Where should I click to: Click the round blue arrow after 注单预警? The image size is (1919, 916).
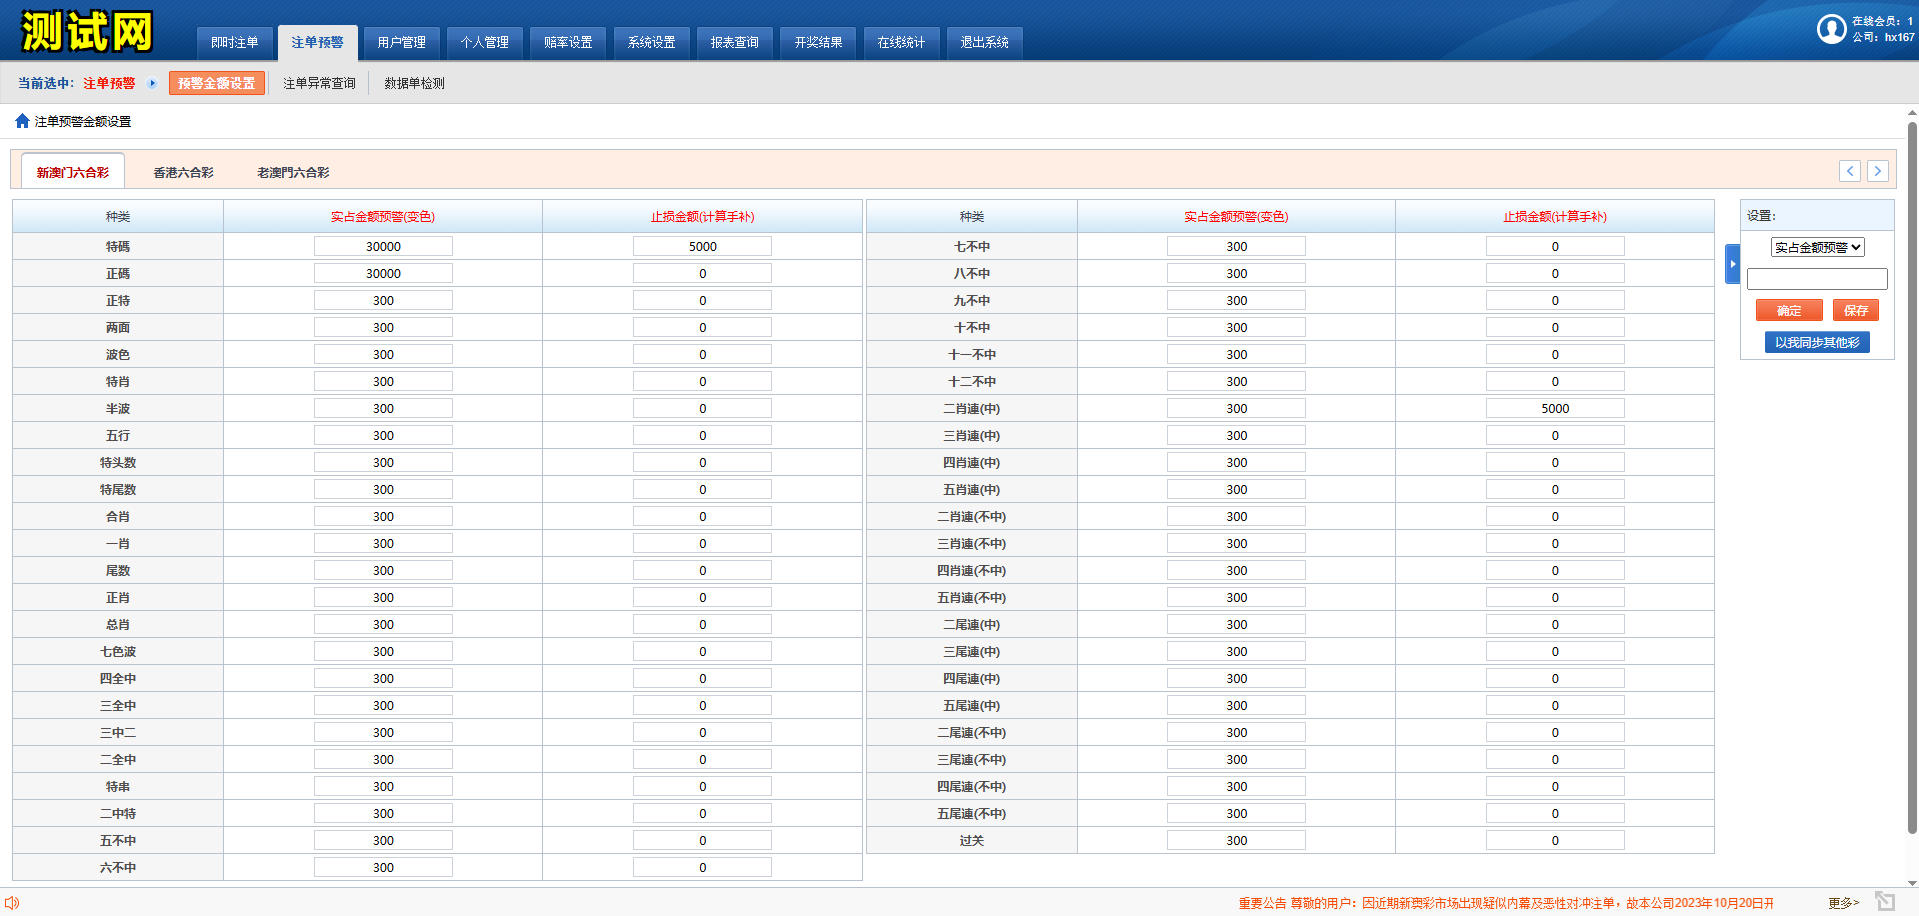(x=152, y=83)
